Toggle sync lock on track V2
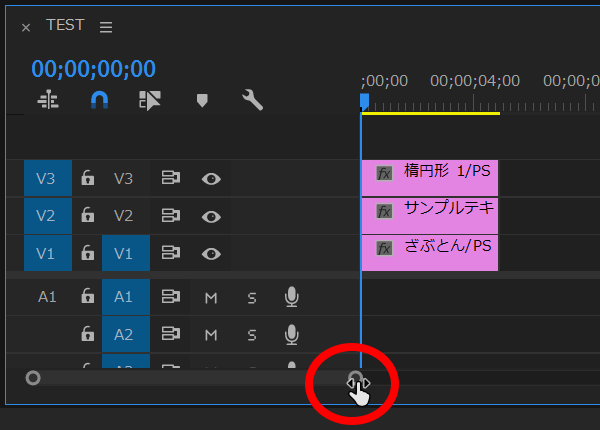600x430 pixels. 171,215
